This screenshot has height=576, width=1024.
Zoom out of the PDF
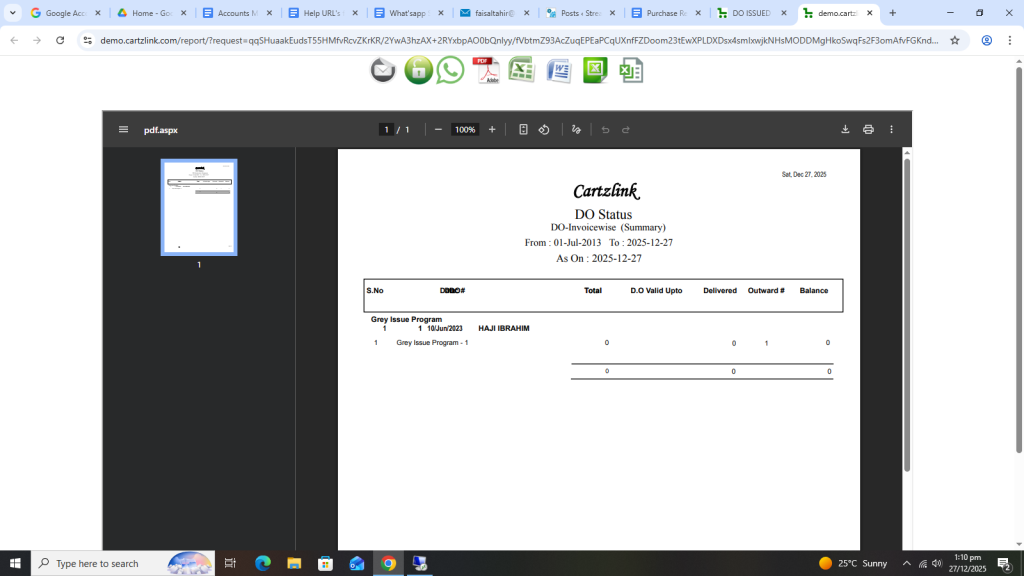tap(438, 130)
